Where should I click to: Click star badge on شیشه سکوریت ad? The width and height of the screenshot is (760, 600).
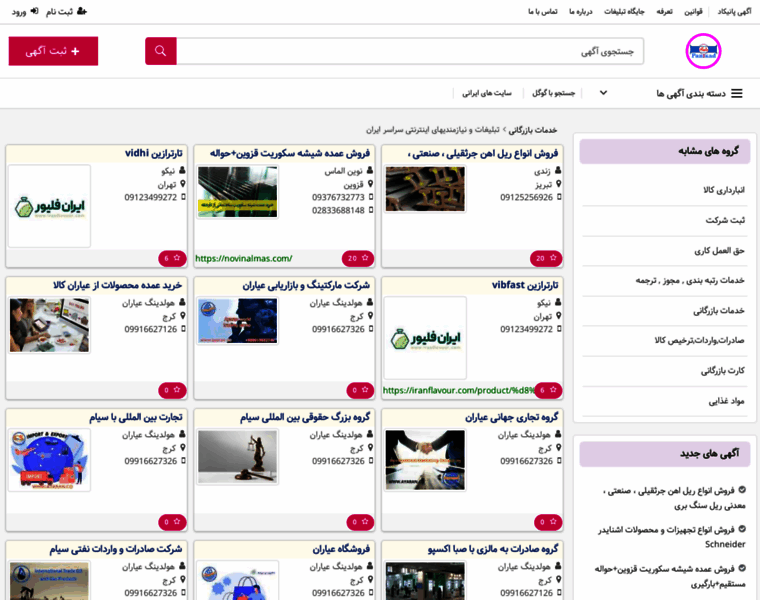pos(358,258)
